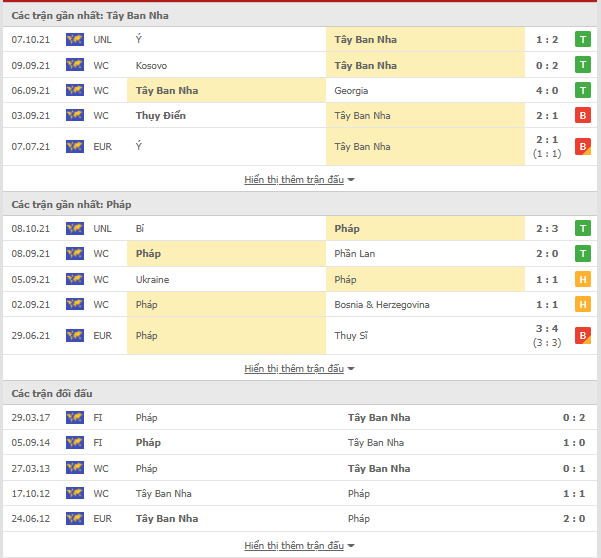Screen dimensions: 601x558
Task: Click the flag icon in the 24.06.12 EUR row
Action: click(75, 519)
